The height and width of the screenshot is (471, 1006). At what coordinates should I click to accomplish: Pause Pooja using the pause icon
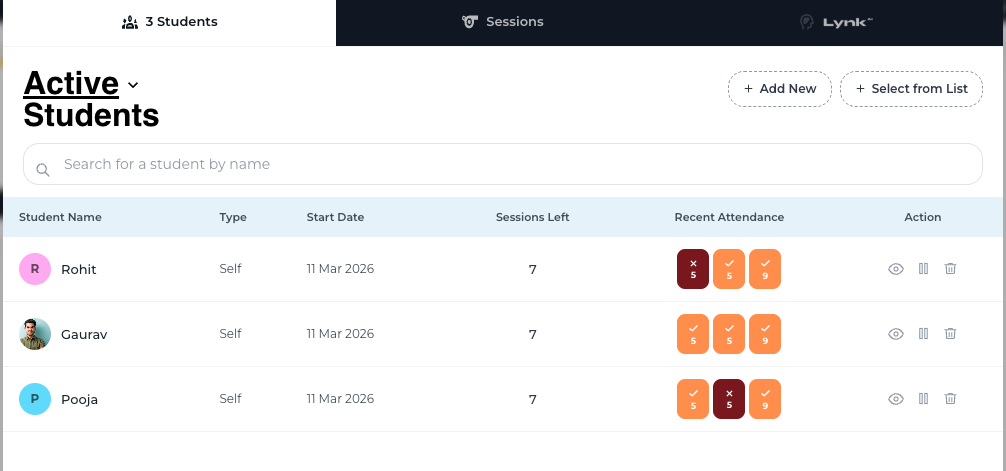coord(923,398)
